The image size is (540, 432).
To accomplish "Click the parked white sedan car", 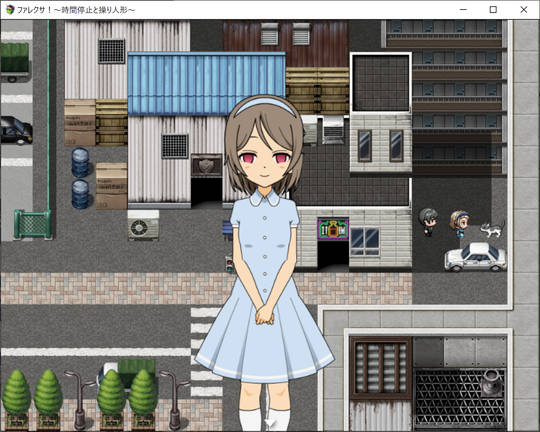I will 476,257.
